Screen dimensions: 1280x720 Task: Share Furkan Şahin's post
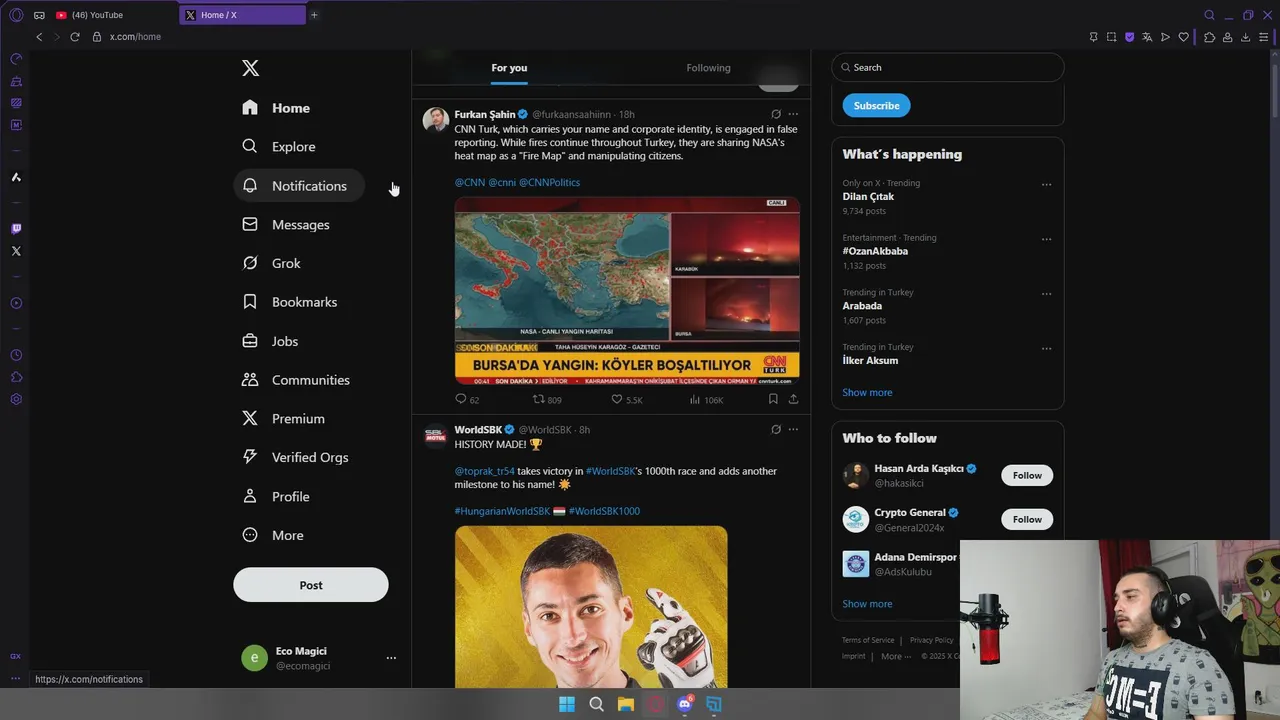(793, 399)
